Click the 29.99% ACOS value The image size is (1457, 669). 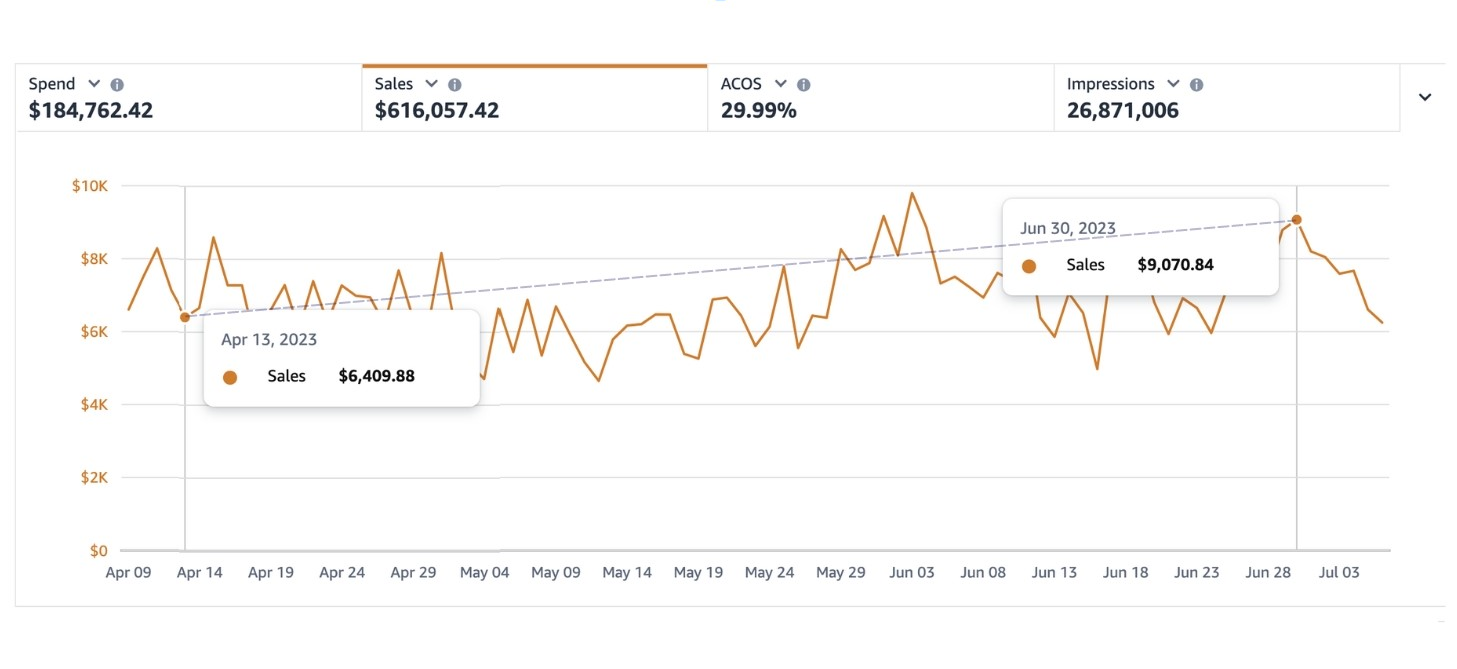759,111
